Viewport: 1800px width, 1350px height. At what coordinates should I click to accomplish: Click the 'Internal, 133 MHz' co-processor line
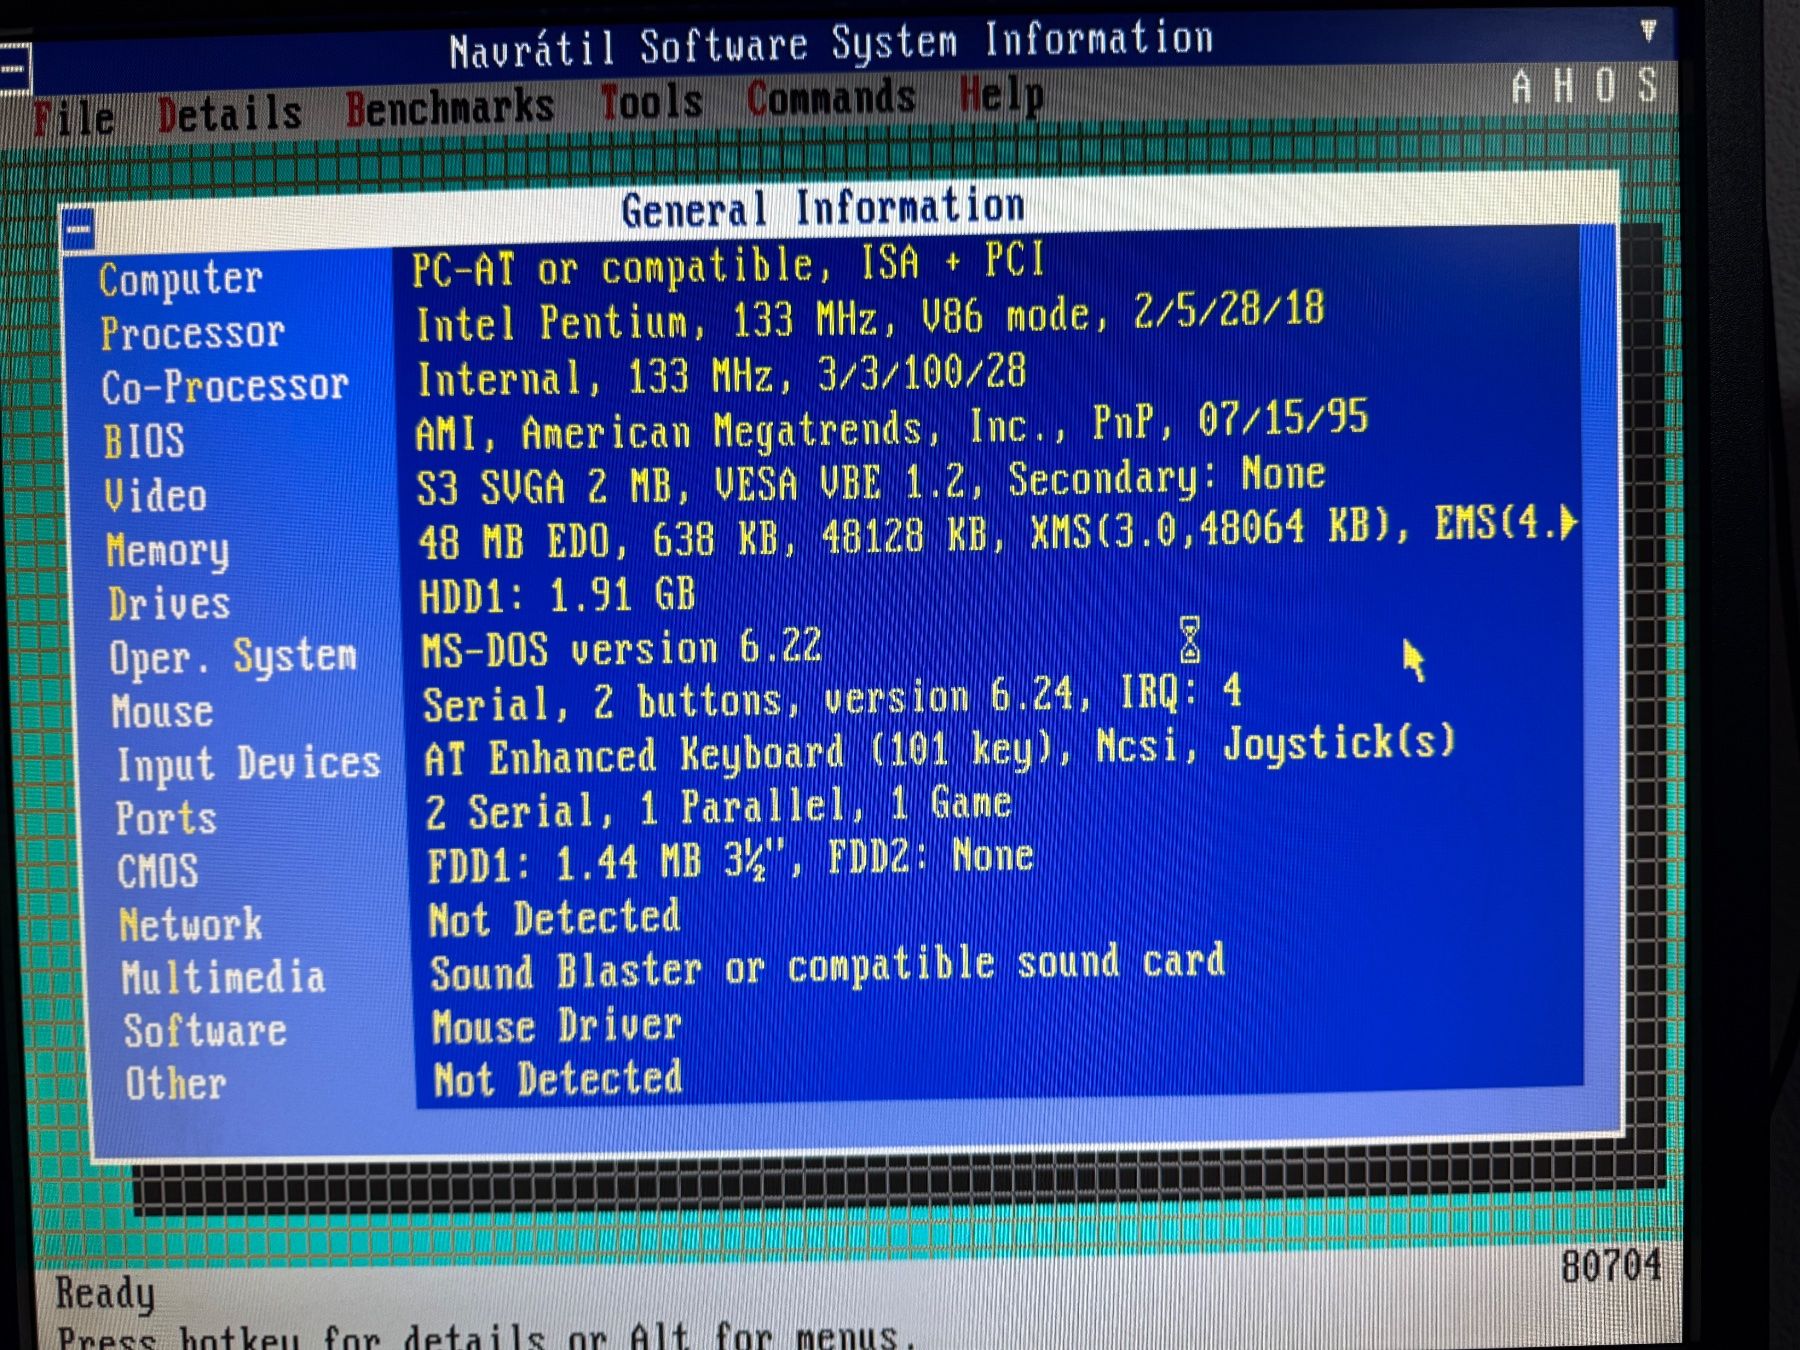(722, 375)
